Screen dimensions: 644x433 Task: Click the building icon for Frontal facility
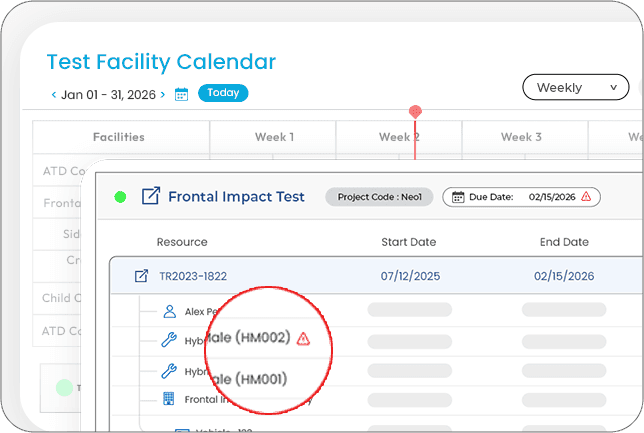tap(169, 398)
